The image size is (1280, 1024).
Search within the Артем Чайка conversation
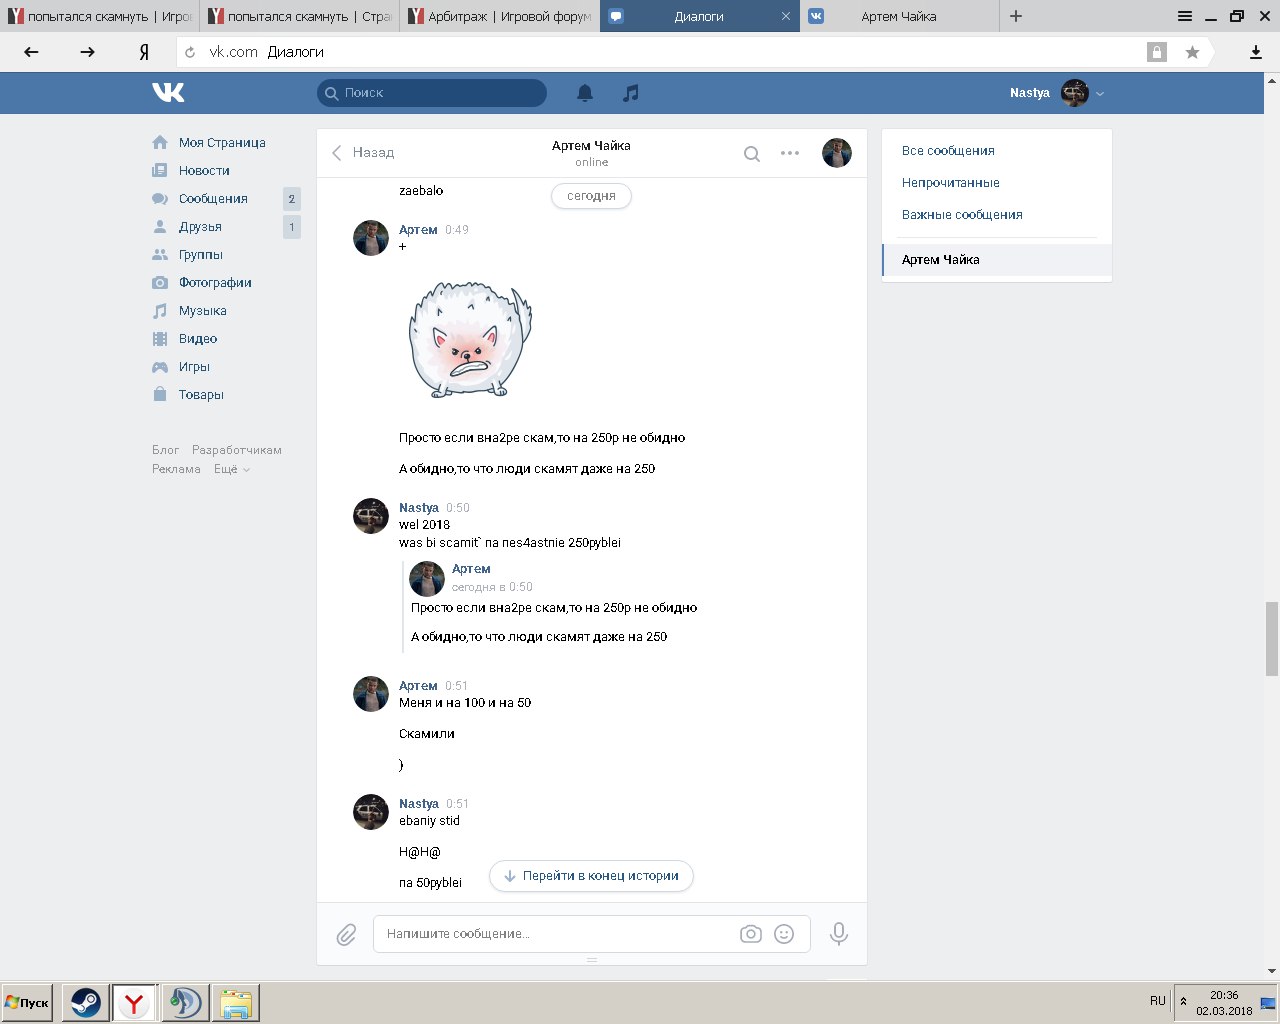pyautogui.click(x=752, y=153)
